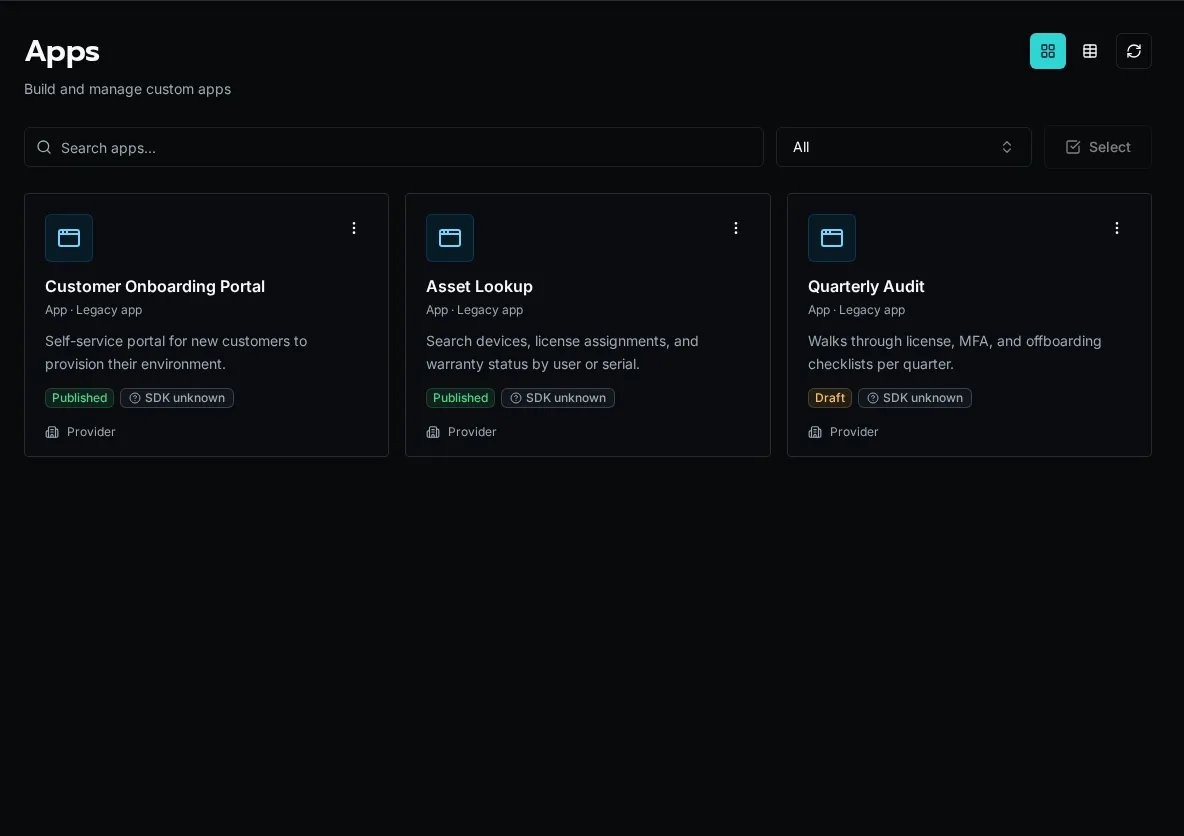Image resolution: width=1184 pixels, height=836 pixels.
Task: Click Provider building icon on Asset Lookup card
Action: pyautogui.click(x=433, y=432)
